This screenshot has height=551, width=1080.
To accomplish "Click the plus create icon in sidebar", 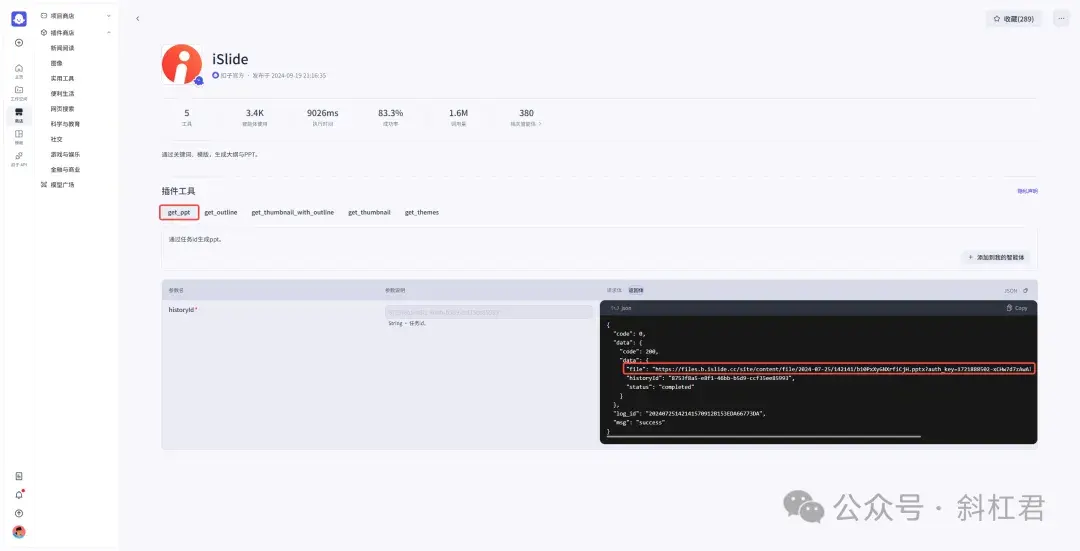I will pyautogui.click(x=19, y=43).
